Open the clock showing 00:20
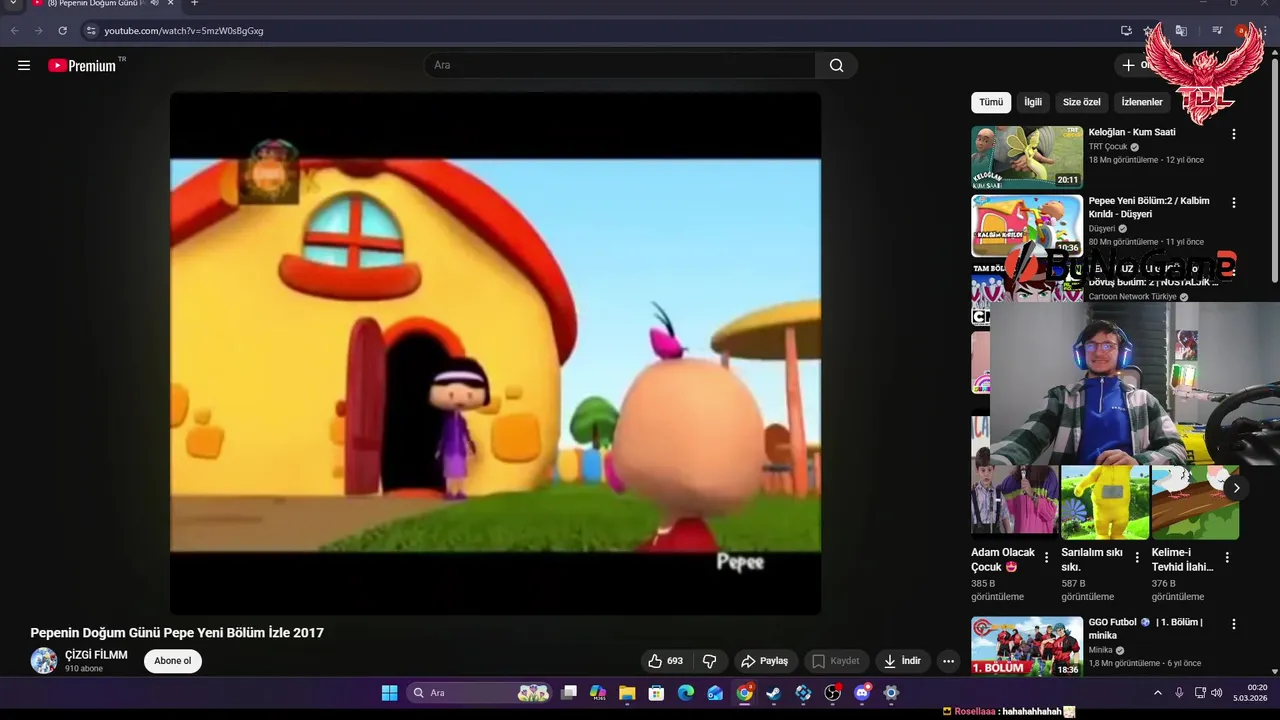Image resolution: width=1280 pixels, height=720 pixels. [x=1250, y=693]
